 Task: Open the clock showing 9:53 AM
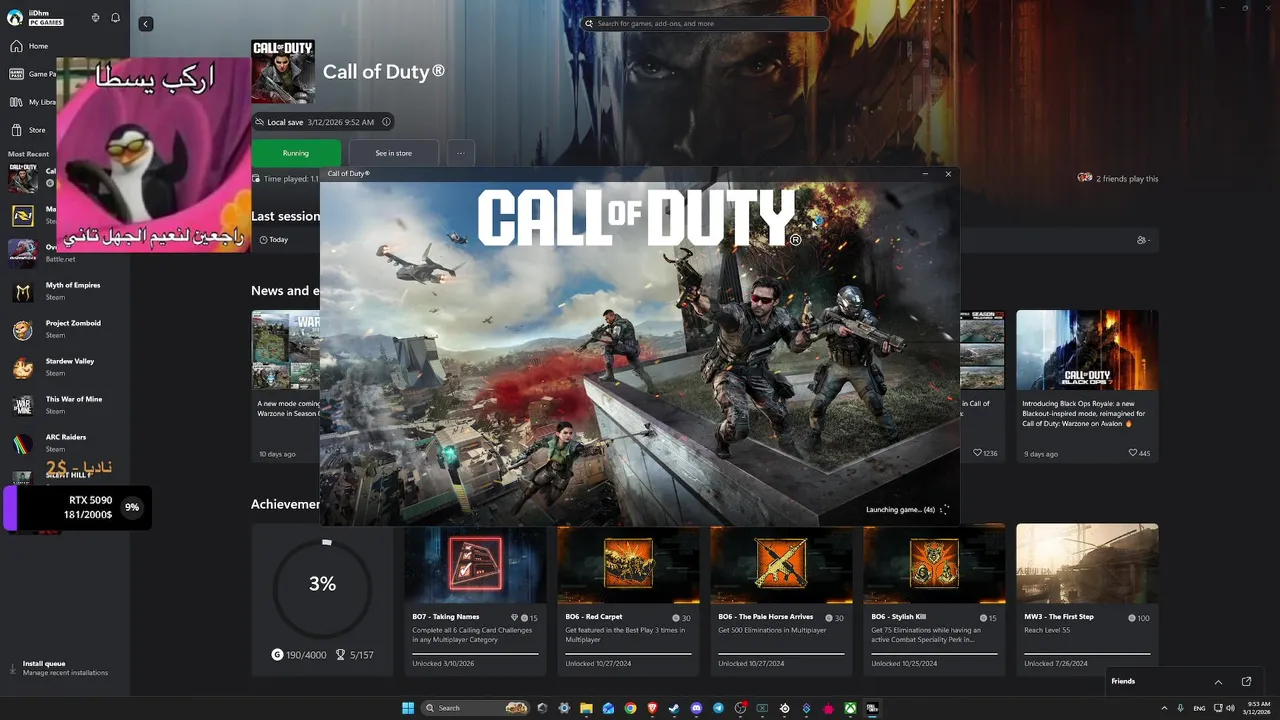[x=1257, y=708]
